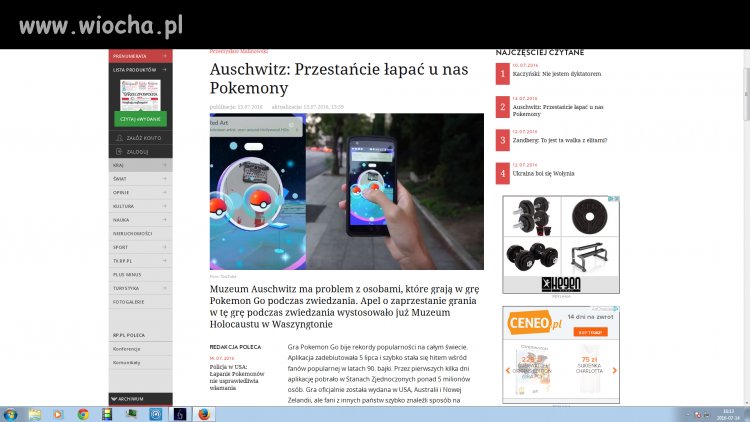Open Windows Explorer from the taskbar
This screenshot has width=750, height=422.
click(34, 414)
